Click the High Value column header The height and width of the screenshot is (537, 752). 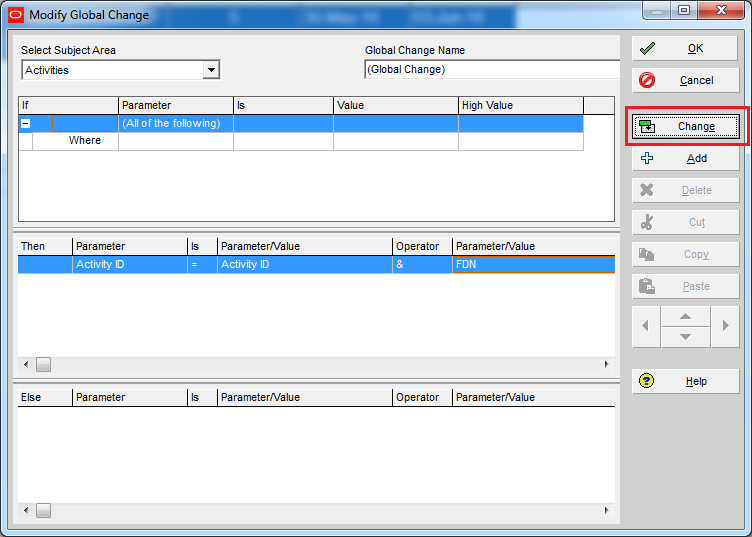click(519, 105)
